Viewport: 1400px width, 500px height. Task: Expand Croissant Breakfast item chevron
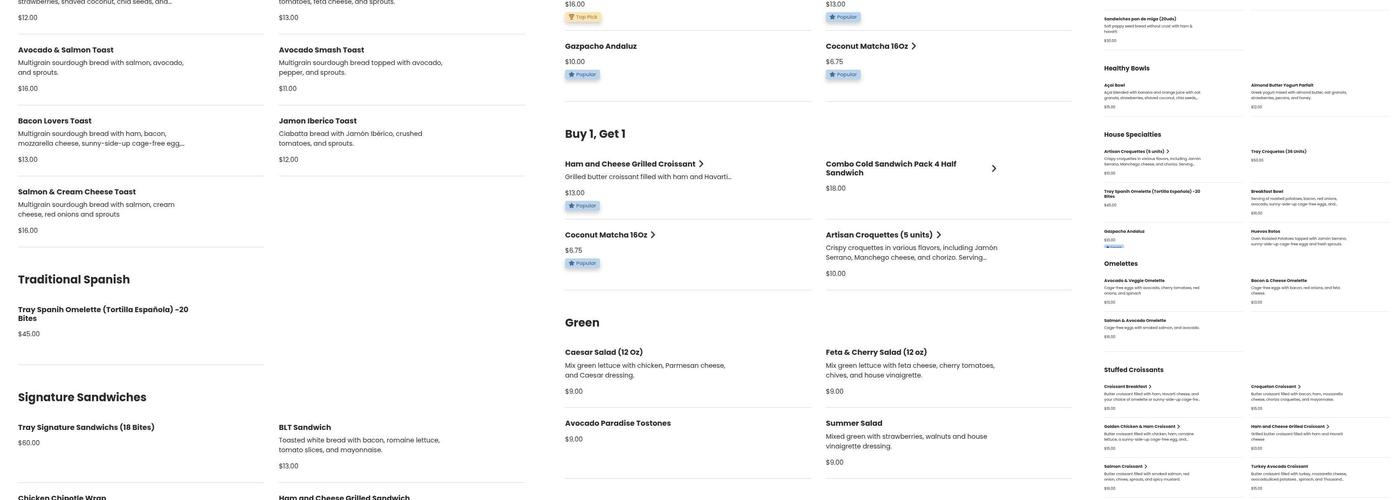click(x=1150, y=387)
